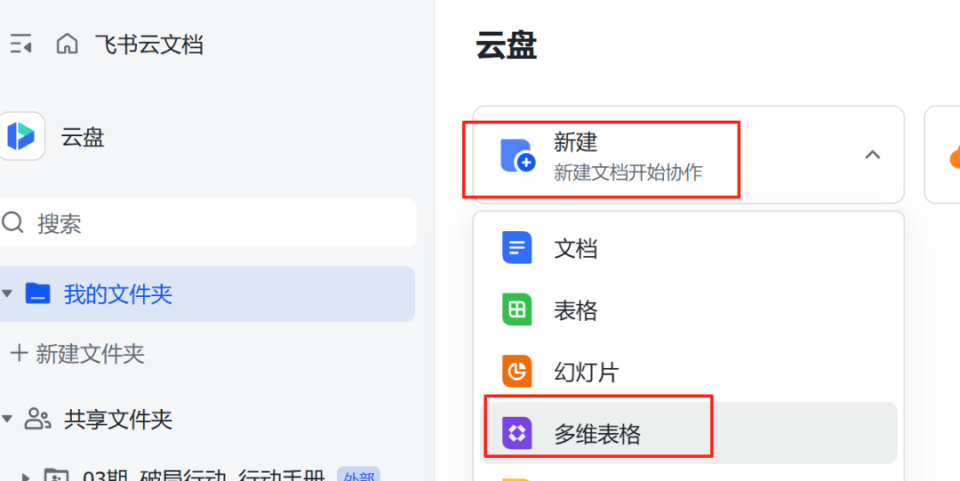The width and height of the screenshot is (960, 481).
Task: Select 文档 from the new menu
Action: click(576, 248)
